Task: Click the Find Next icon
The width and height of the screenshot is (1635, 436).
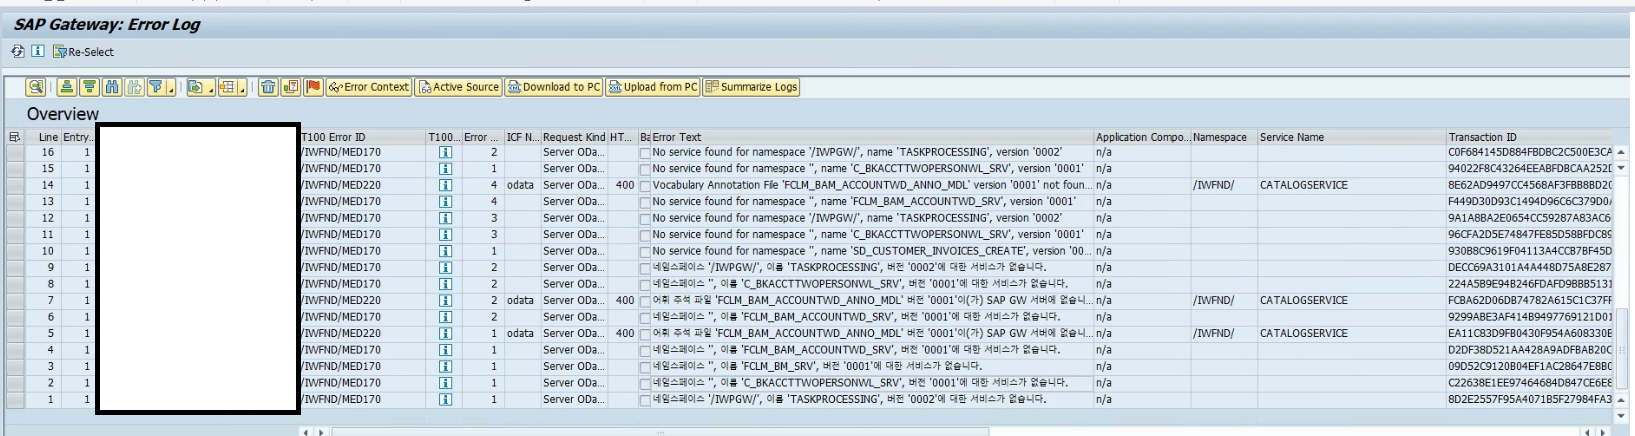Action: coord(134,87)
